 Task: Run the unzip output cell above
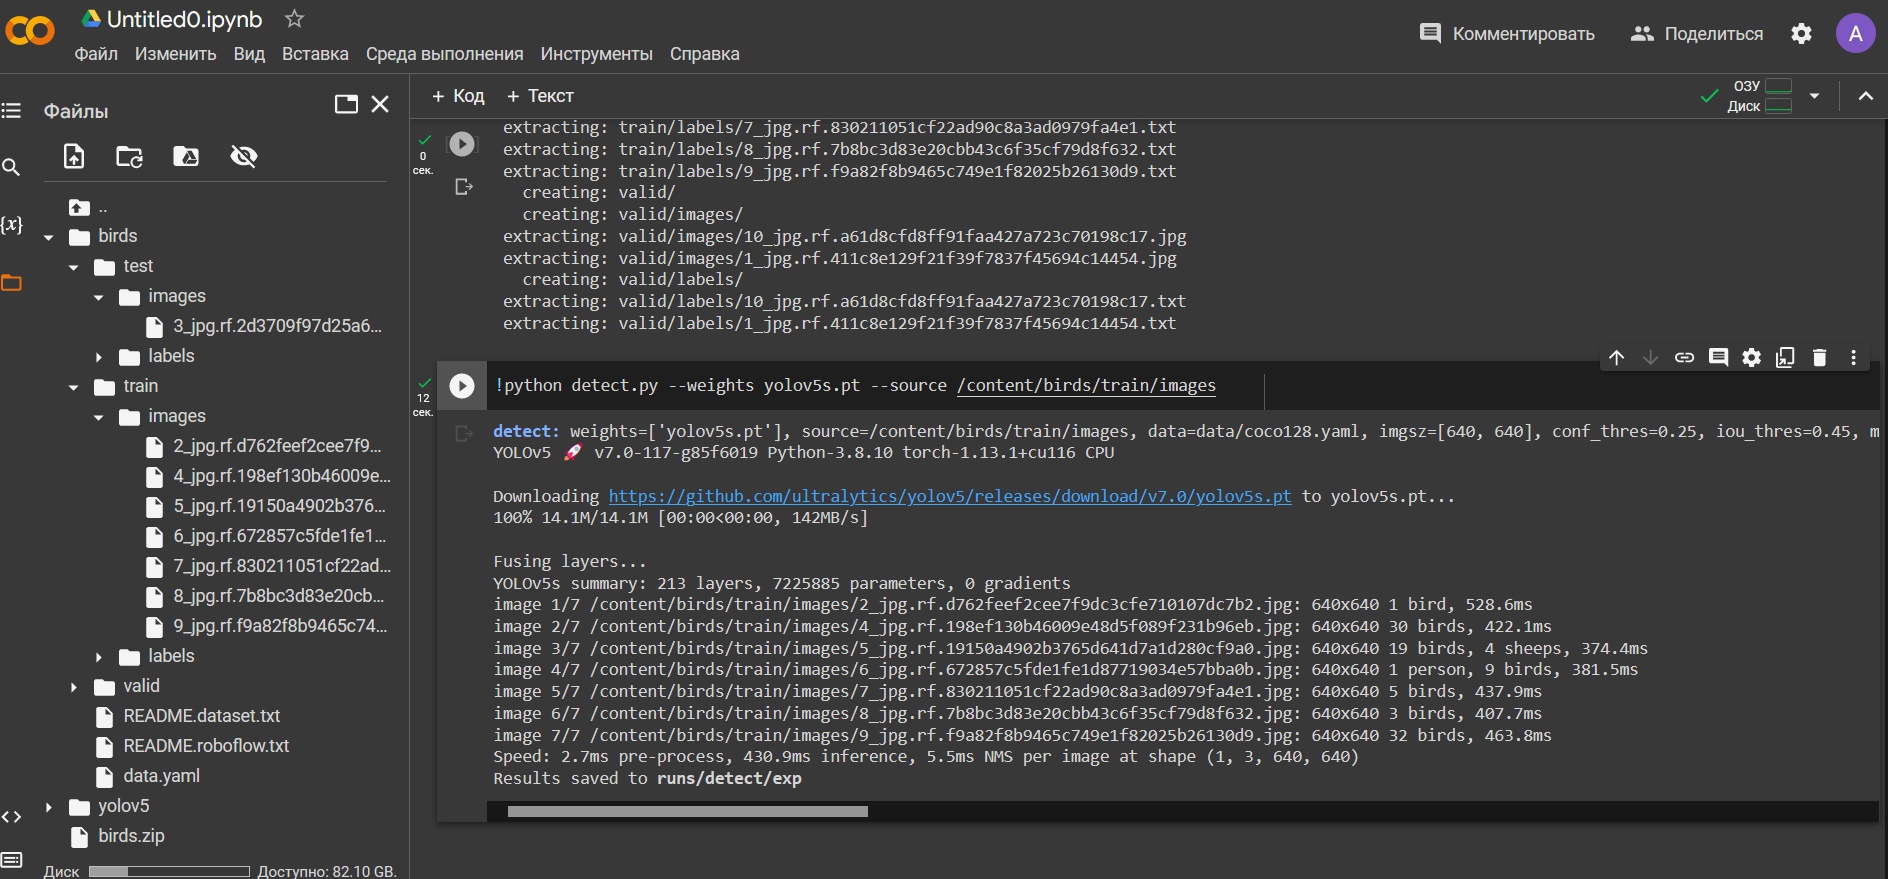point(462,144)
